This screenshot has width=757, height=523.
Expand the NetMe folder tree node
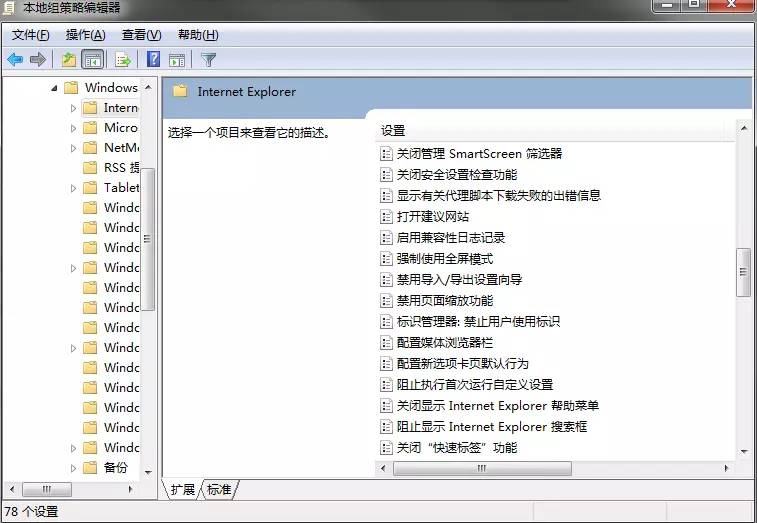click(x=73, y=148)
